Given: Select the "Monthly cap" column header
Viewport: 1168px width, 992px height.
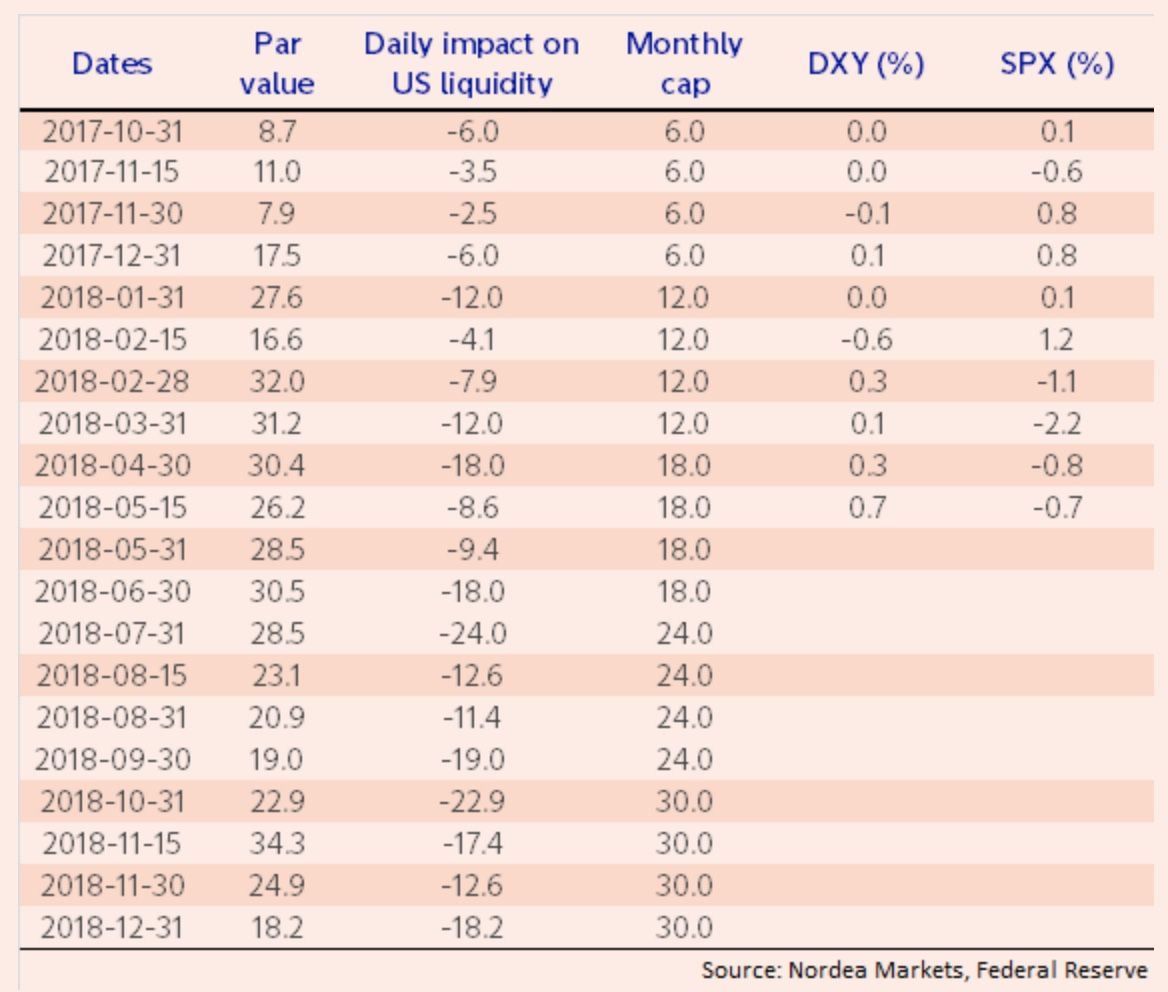Looking at the screenshot, I should coord(684,65).
